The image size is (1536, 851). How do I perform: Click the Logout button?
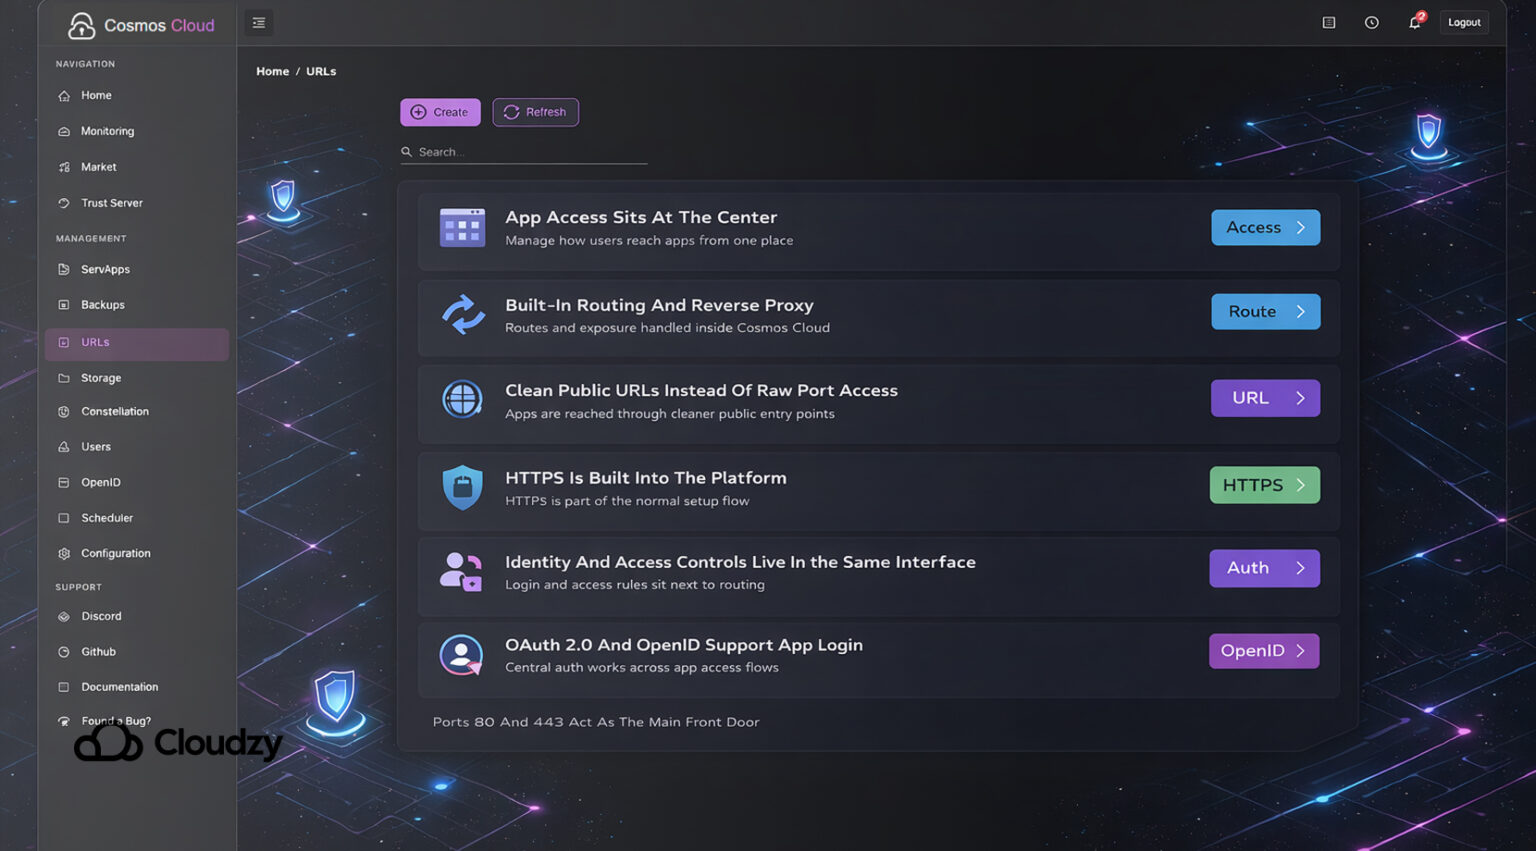click(1464, 22)
